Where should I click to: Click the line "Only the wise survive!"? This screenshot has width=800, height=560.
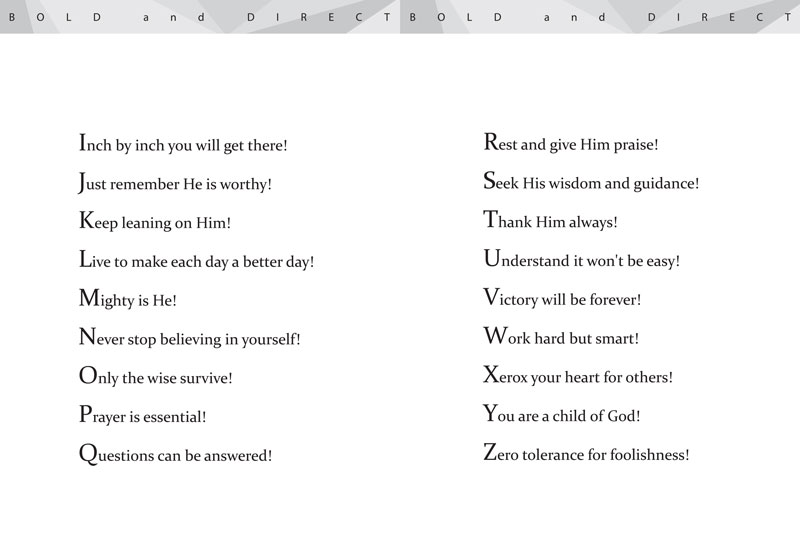tap(156, 376)
